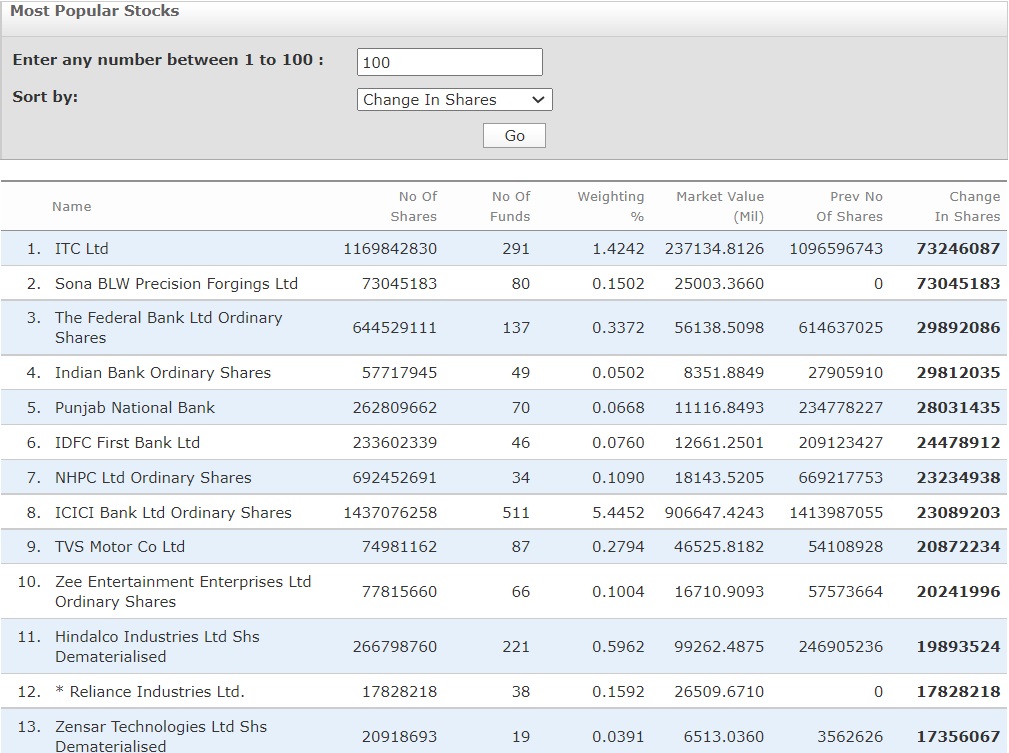The image size is (1009, 753).
Task: Open Sona BLW Precision Forgings Ltd
Action: click(176, 283)
